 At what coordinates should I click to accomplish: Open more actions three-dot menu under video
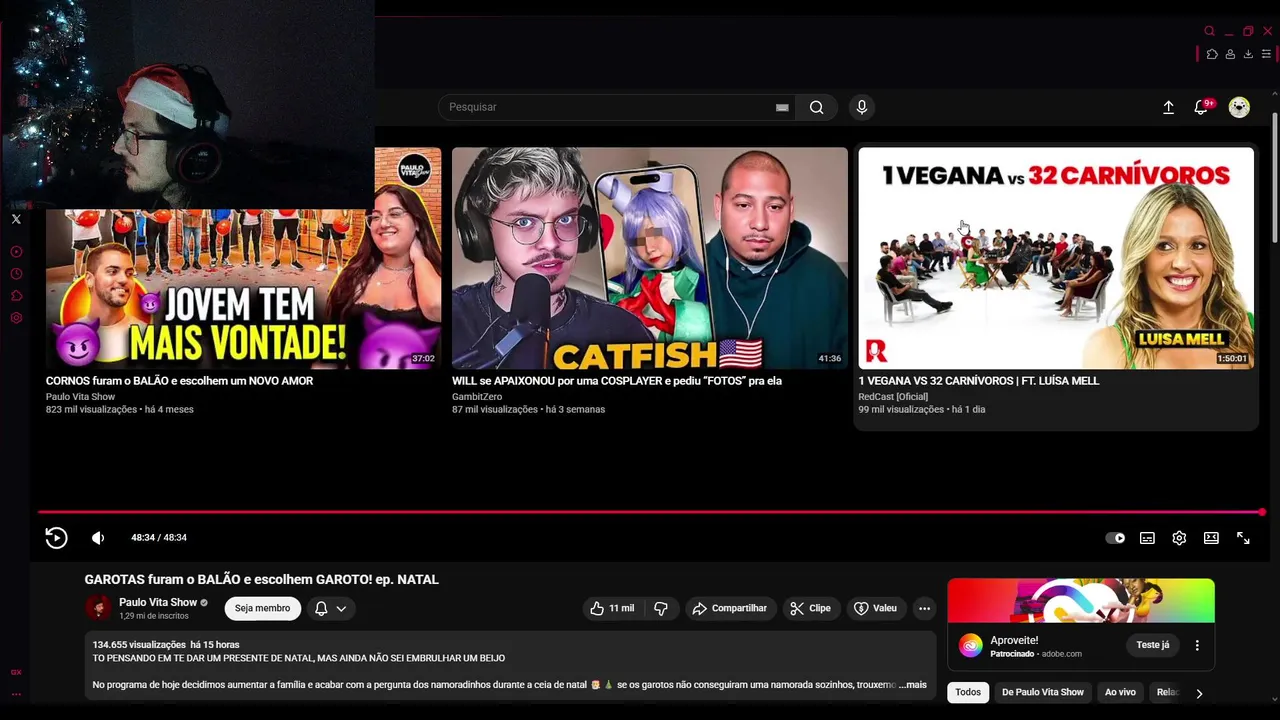(924, 608)
